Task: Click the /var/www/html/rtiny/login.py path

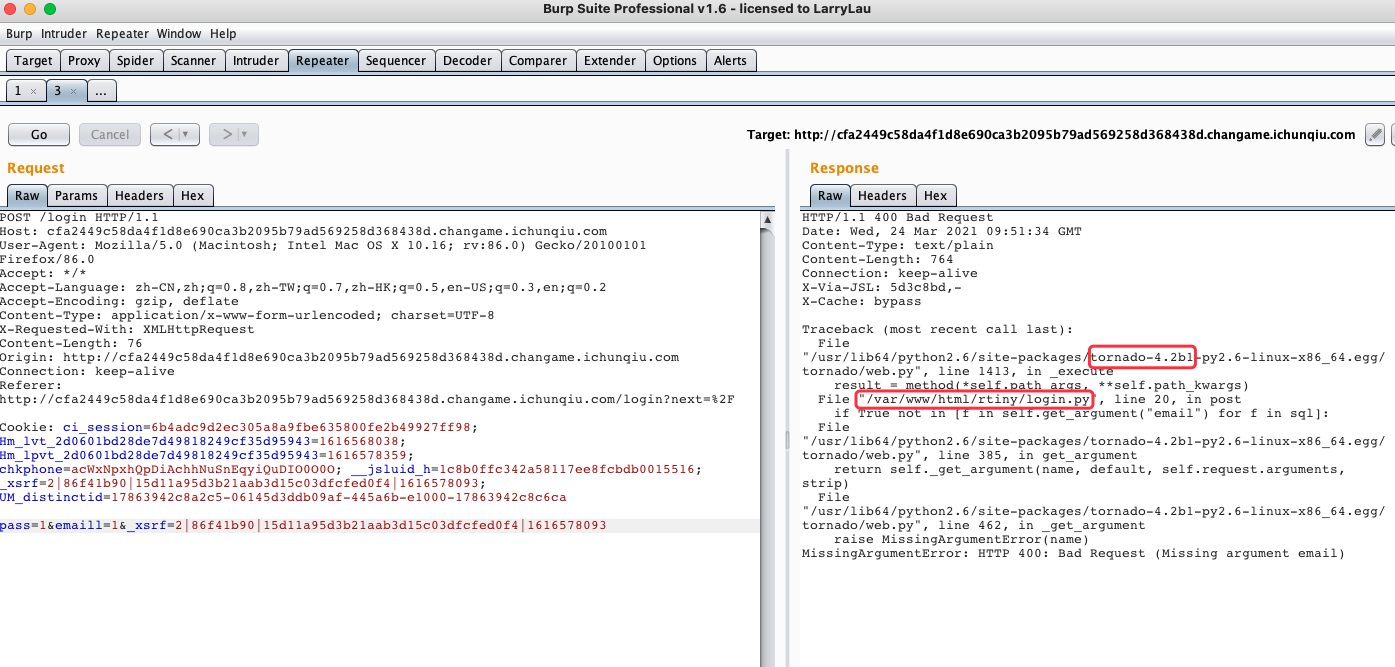Action: tap(974, 399)
